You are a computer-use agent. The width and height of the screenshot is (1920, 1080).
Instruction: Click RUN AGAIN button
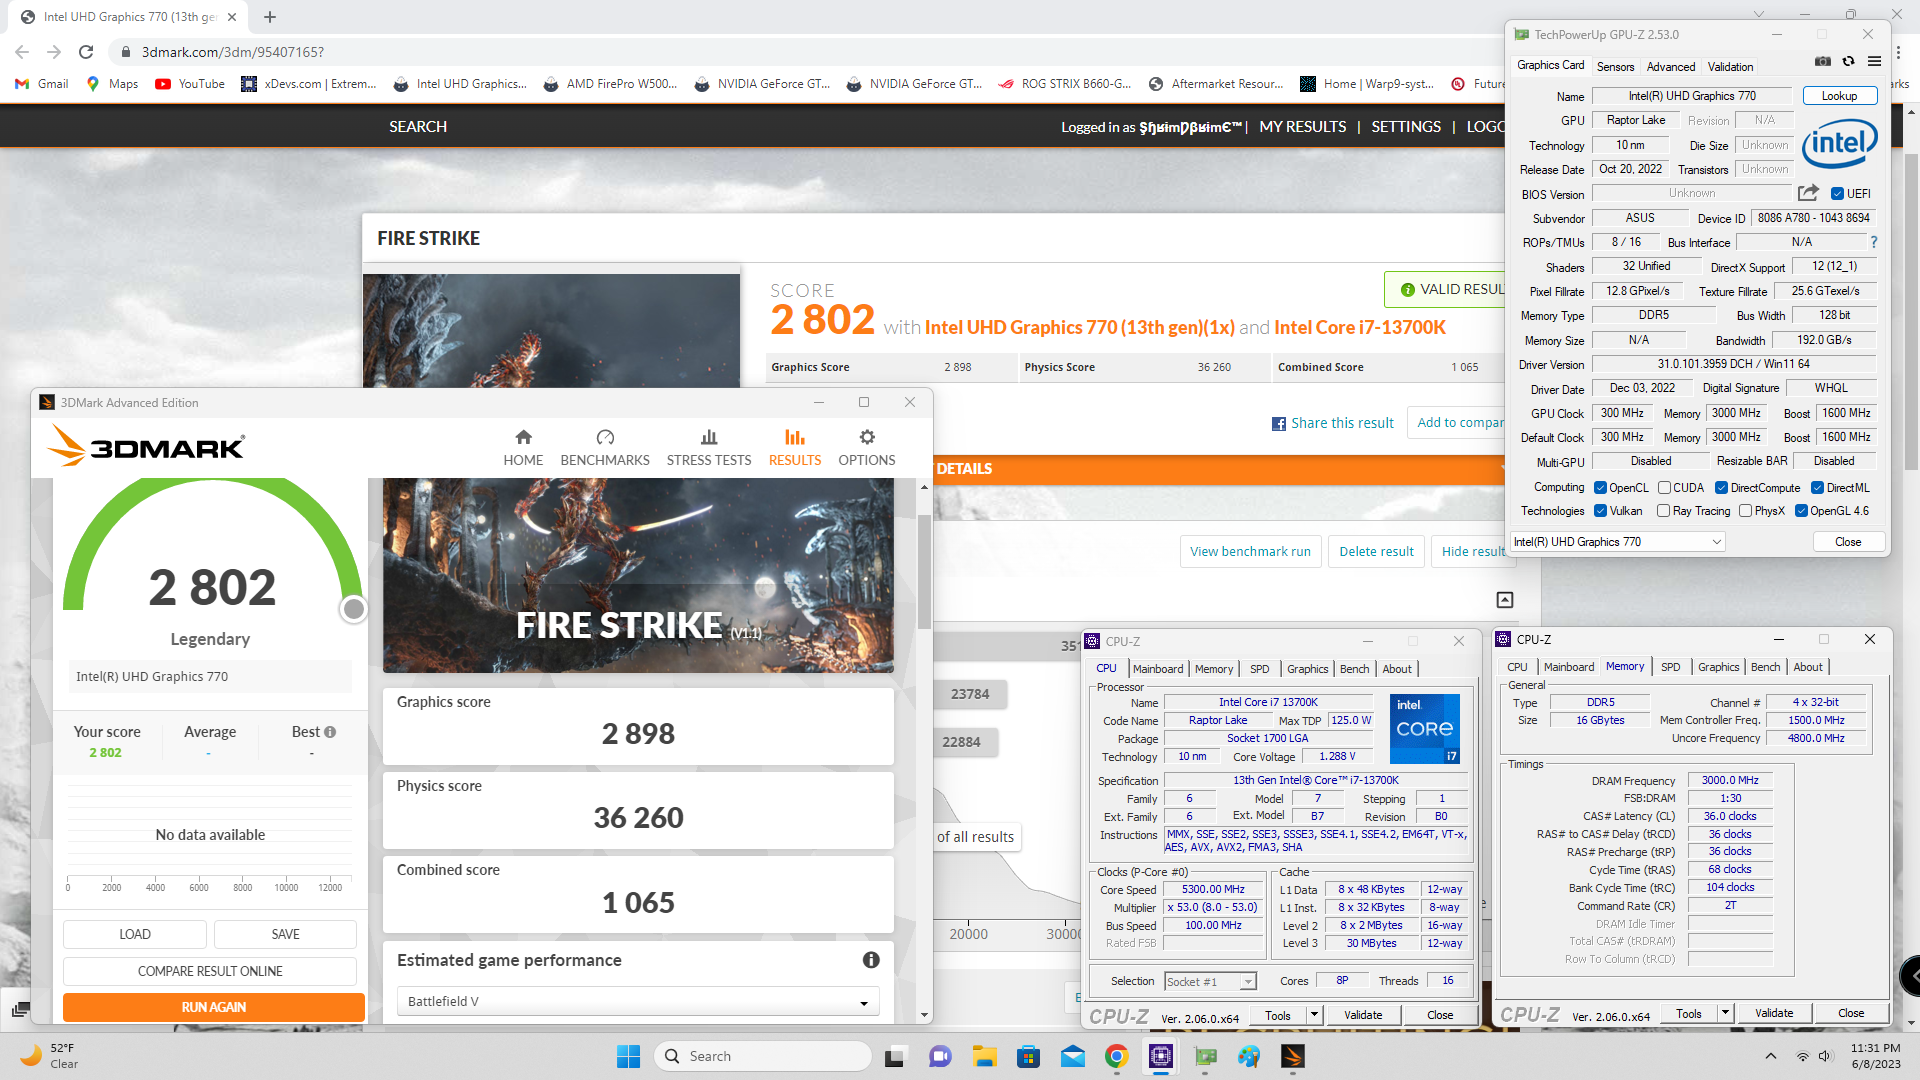click(213, 1007)
